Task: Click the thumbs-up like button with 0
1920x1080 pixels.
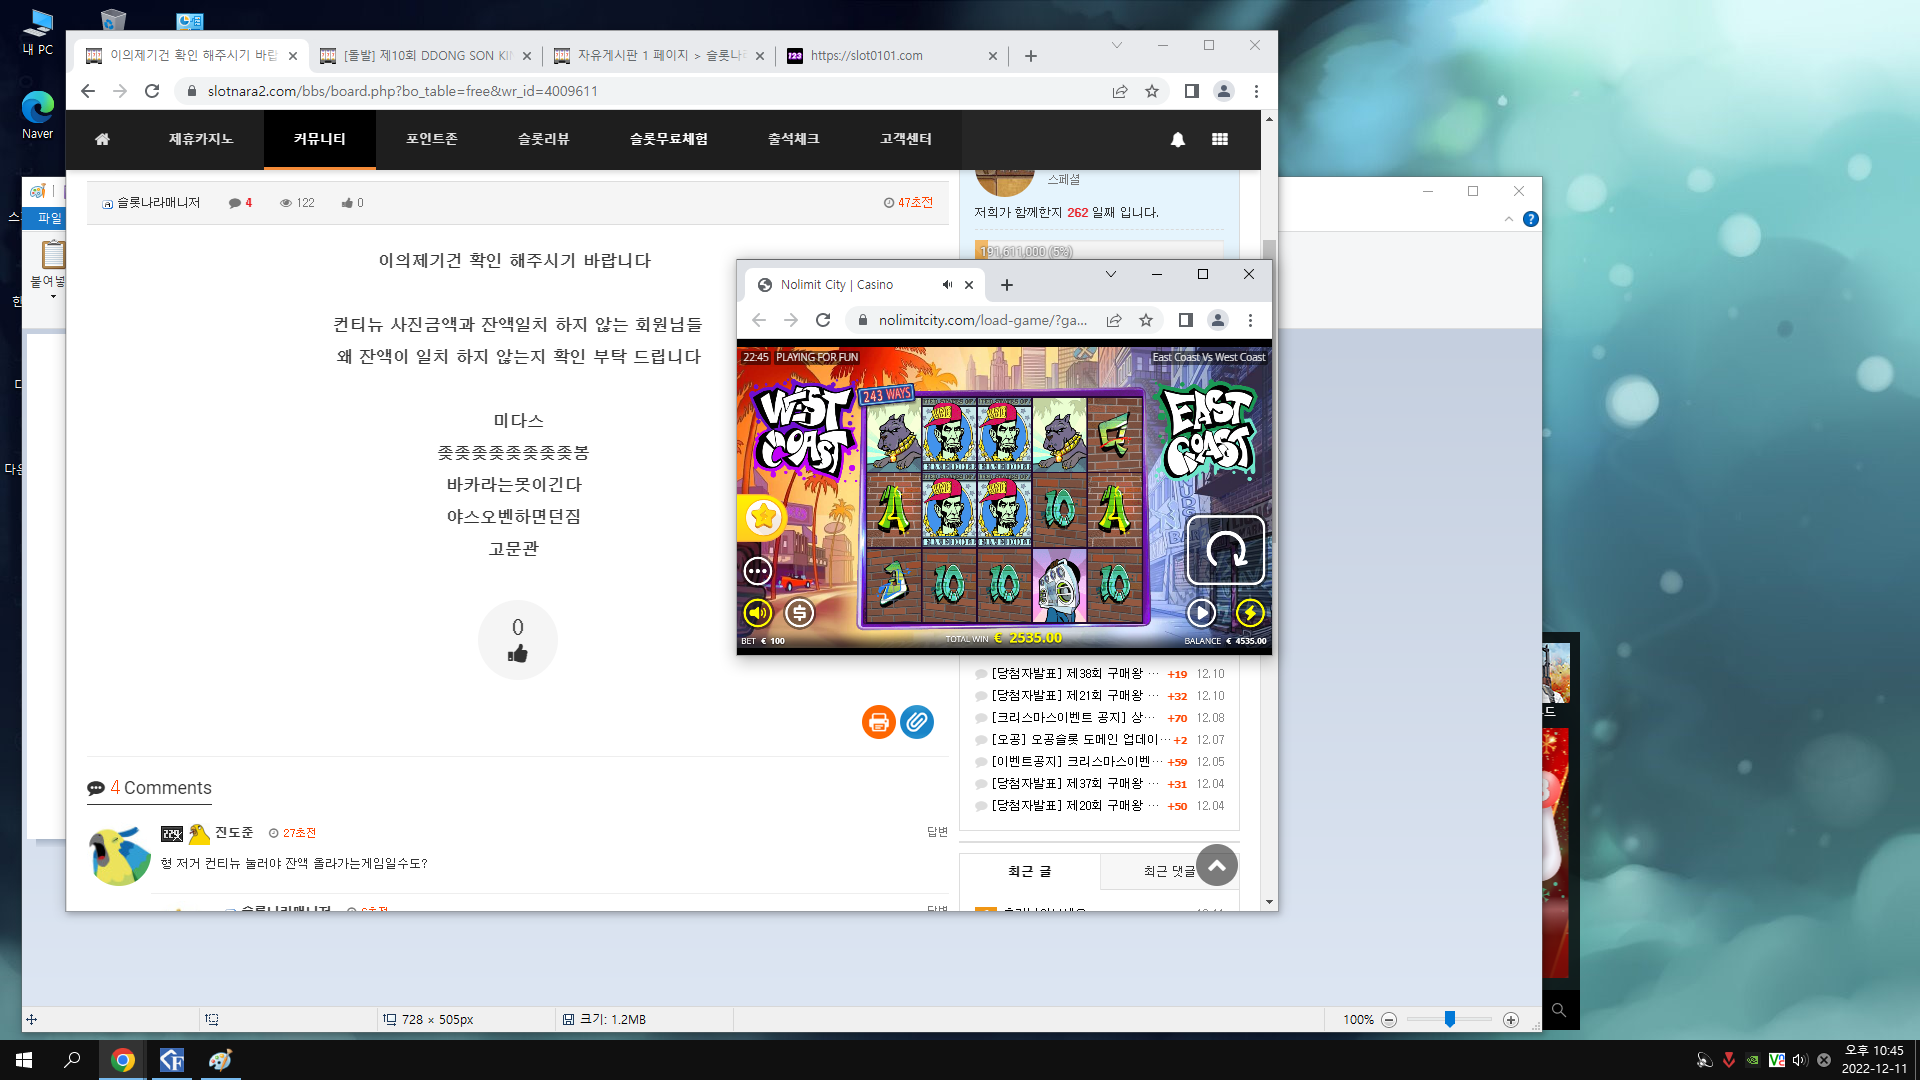Action: coord(517,640)
